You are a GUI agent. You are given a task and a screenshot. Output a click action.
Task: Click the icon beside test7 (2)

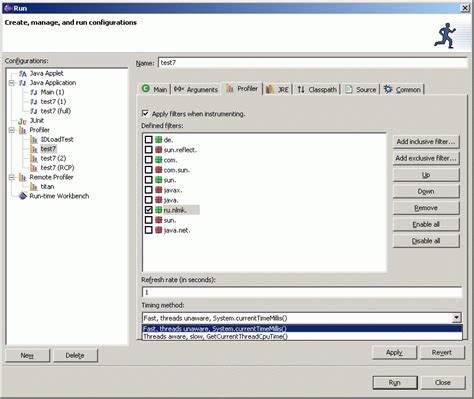pos(34,159)
